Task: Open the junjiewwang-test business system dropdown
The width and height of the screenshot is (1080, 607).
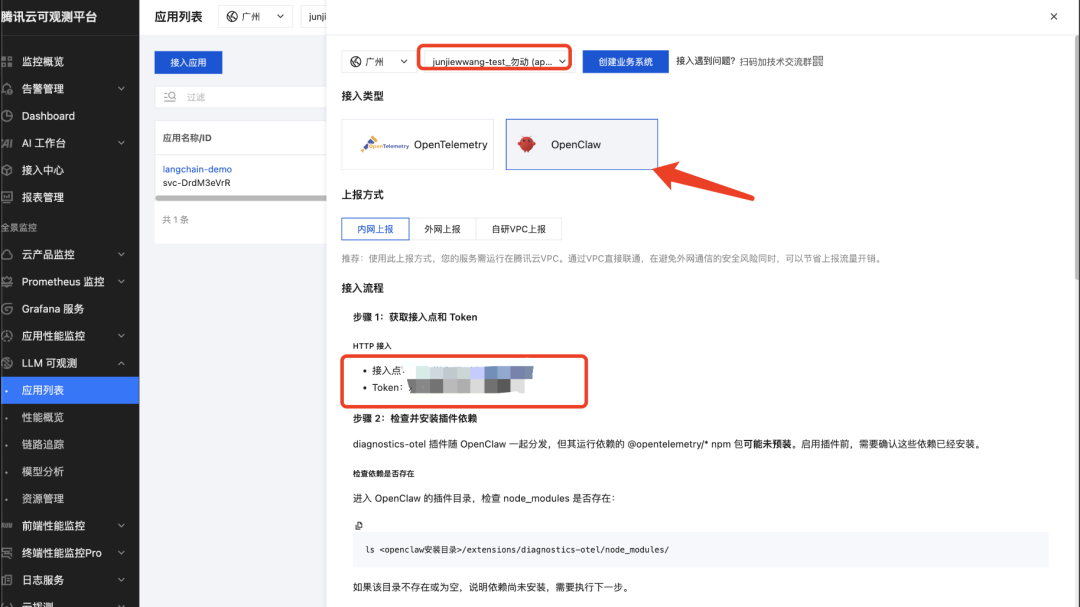Action: (497, 61)
